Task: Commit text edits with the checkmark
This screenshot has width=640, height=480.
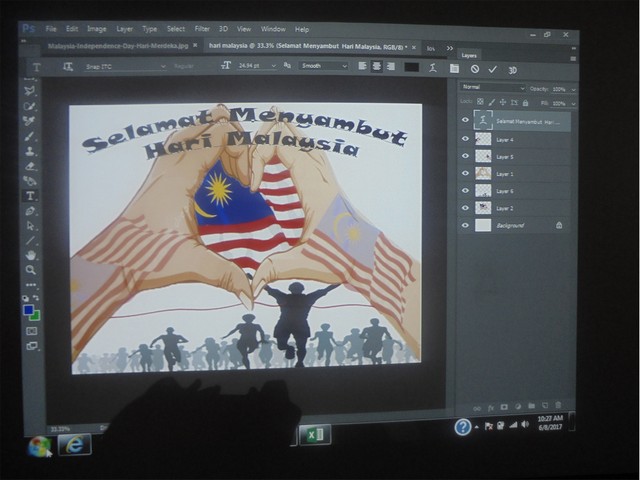Action: coord(493,69)
